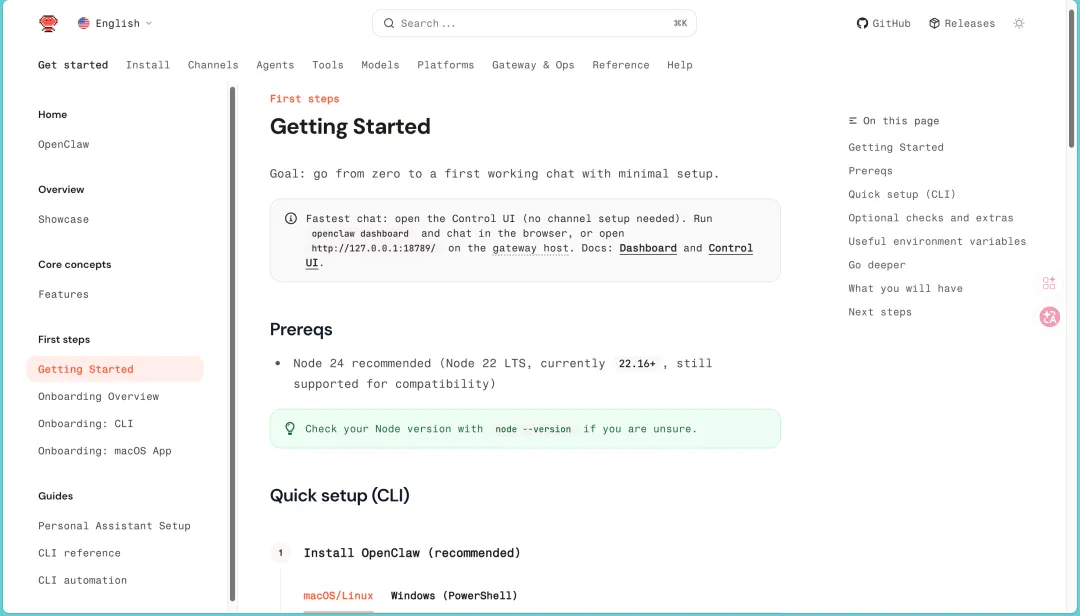1080x616 pixels.
Task: Click the OpenClaw lobster logo
Action: pyautogui.click(x=48, y=23)
